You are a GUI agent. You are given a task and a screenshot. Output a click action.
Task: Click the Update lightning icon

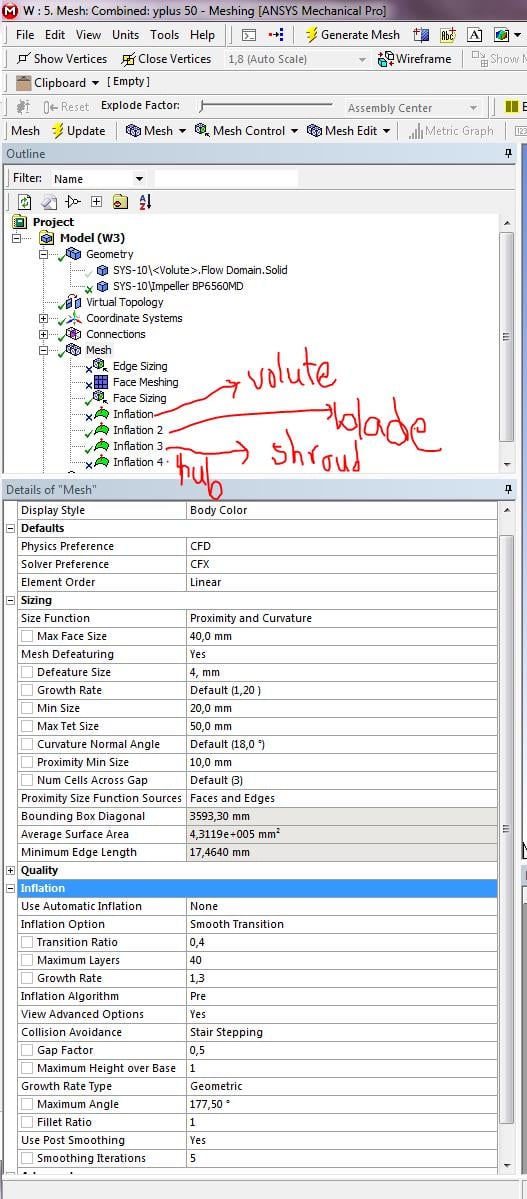coord(57,131)
